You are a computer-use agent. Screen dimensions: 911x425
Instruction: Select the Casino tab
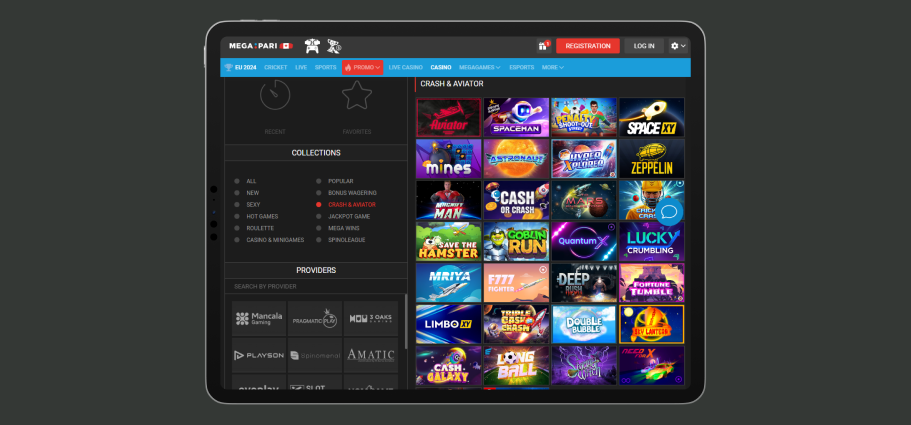pyautogui.click(x=441, y=67)
